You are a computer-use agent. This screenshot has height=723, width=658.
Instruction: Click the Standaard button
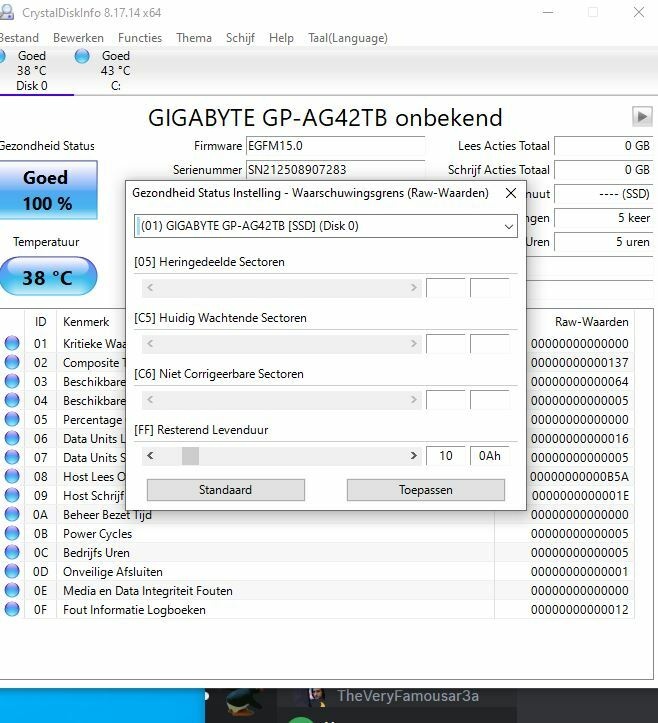pos(225,490)
